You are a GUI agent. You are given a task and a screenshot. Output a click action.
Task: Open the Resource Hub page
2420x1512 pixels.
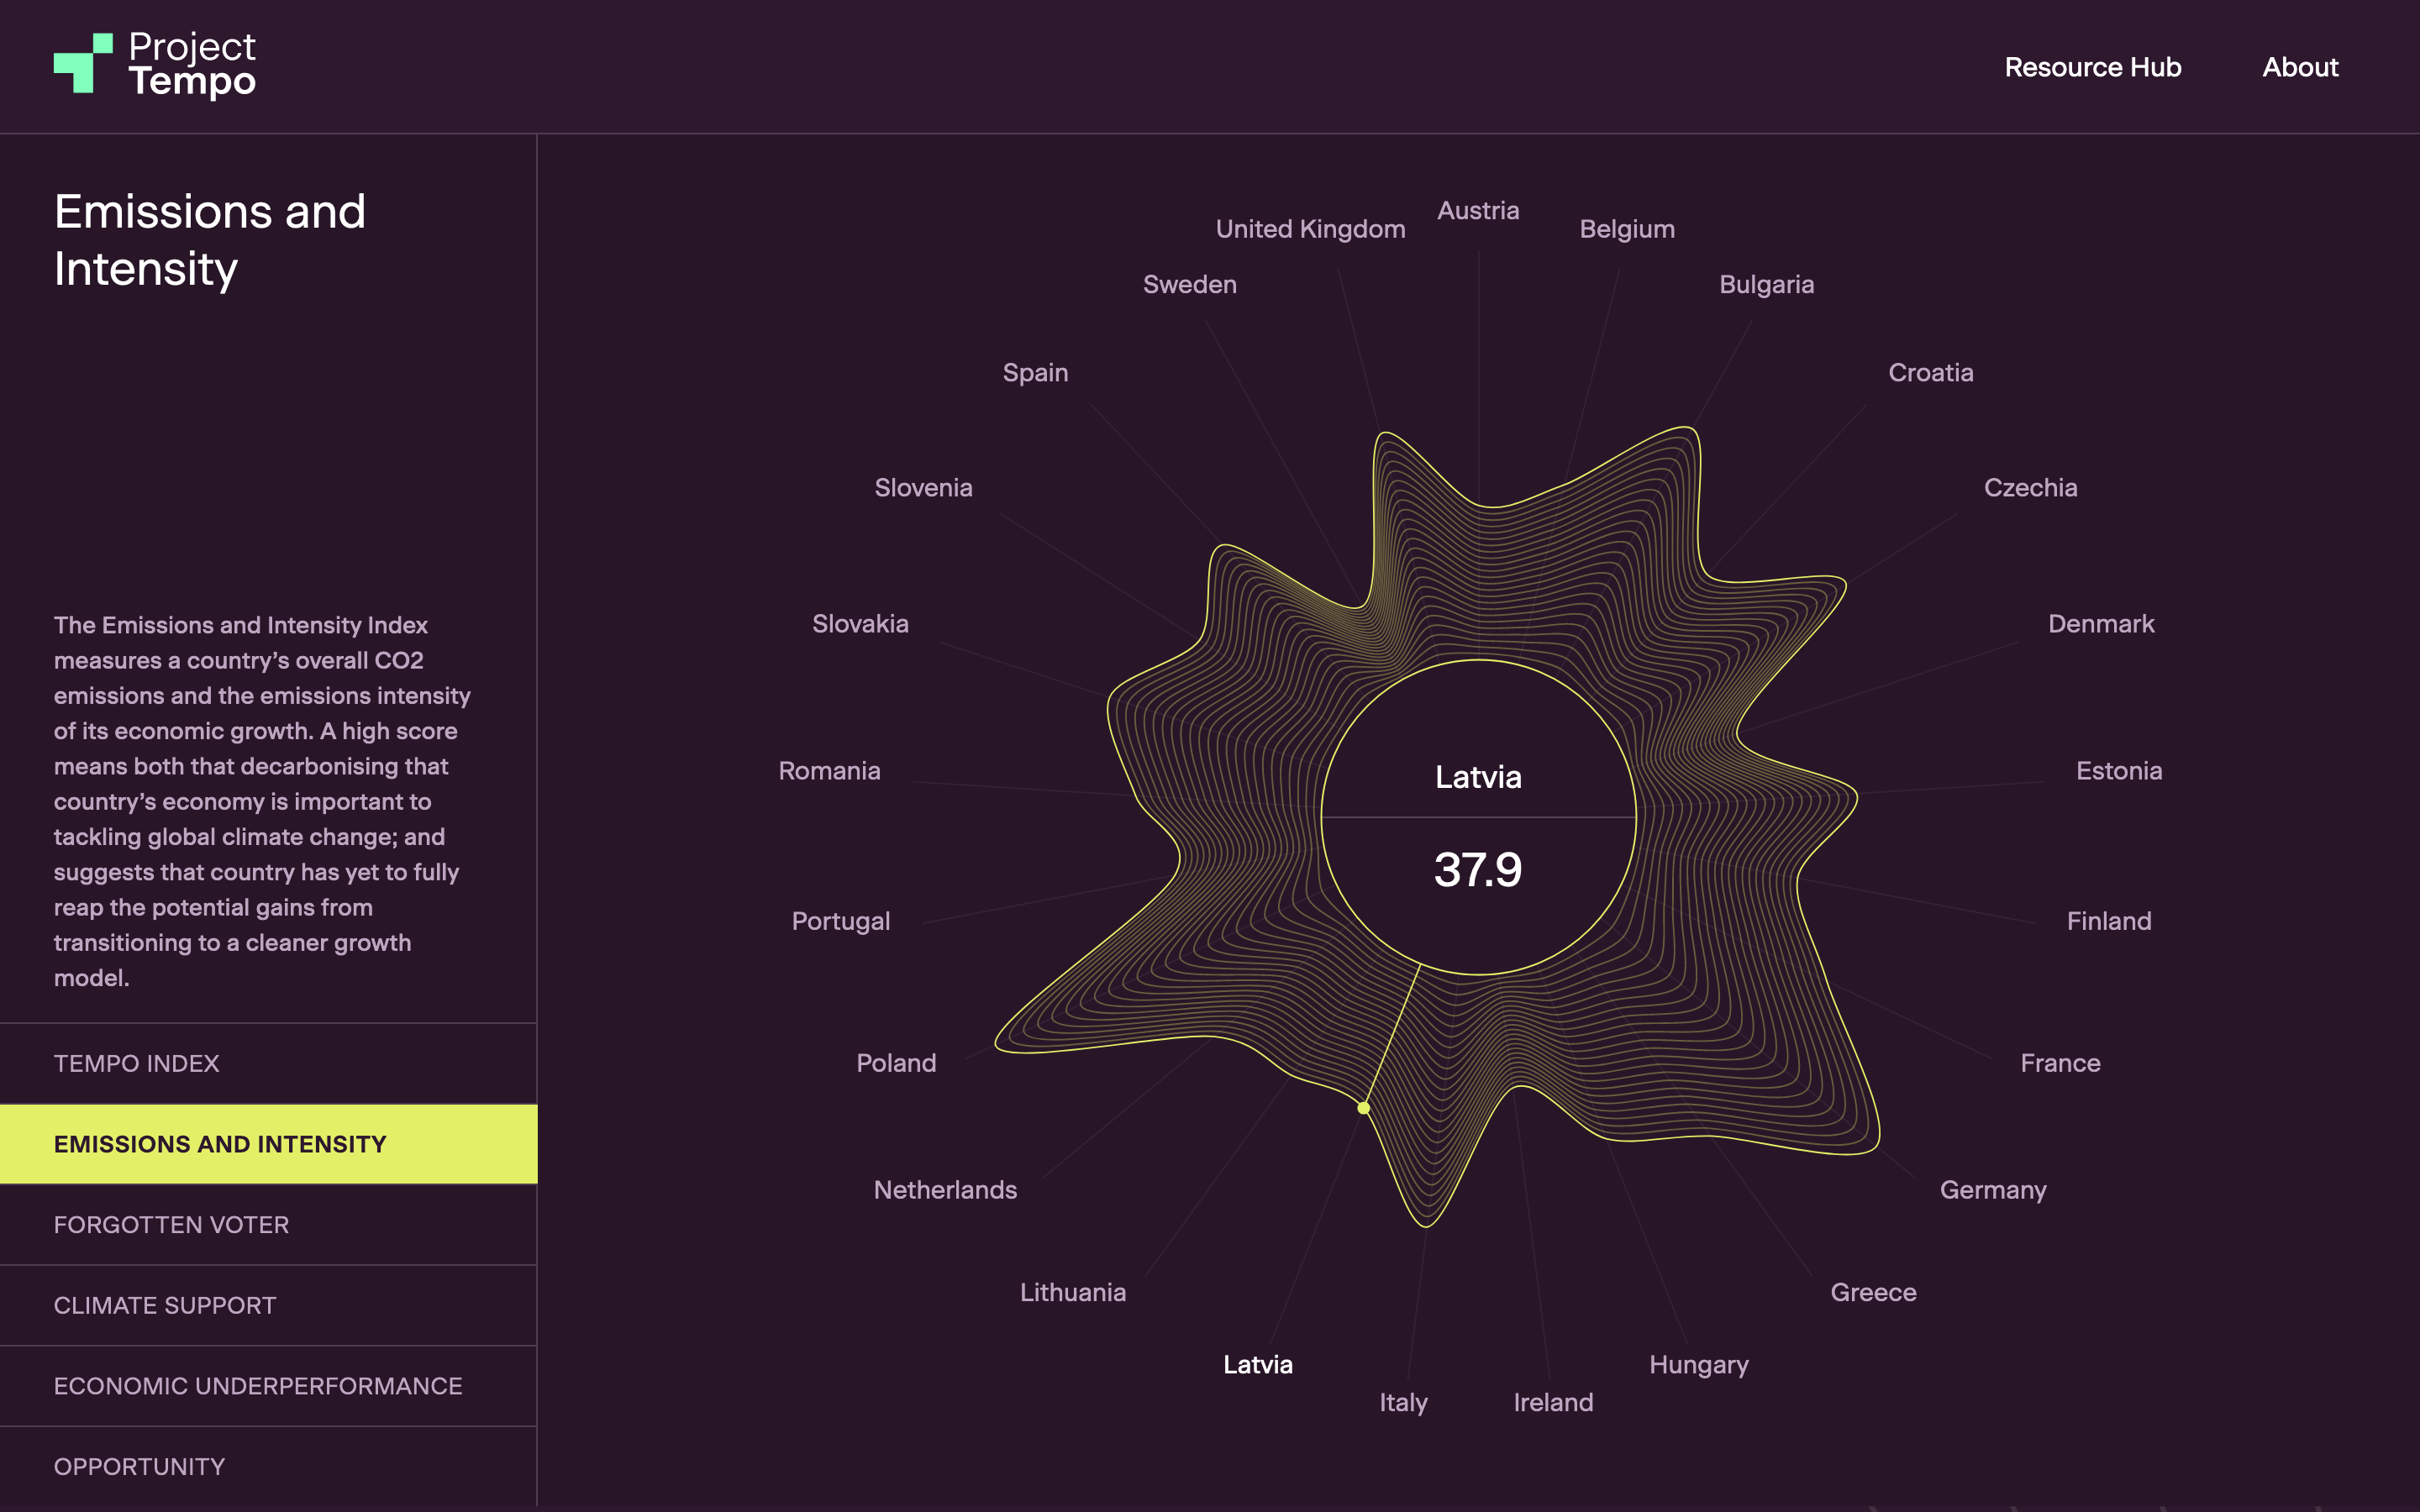click(2092, 67)
